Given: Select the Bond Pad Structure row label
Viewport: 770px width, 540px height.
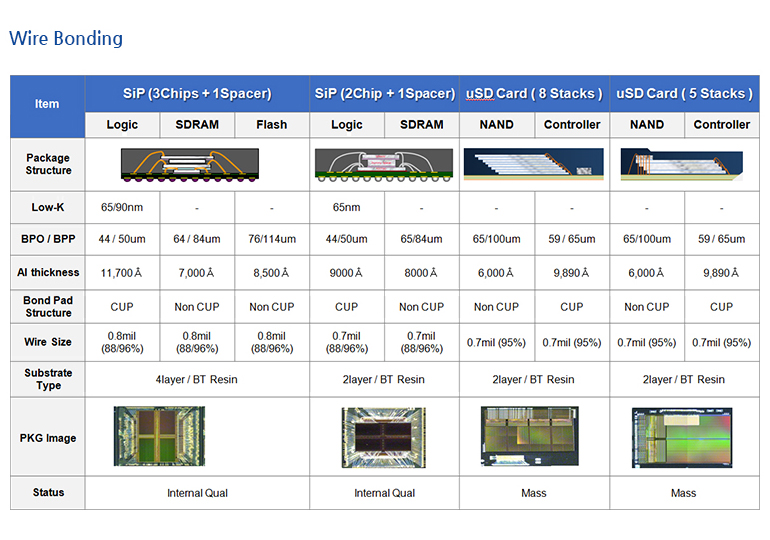Looking at the screenshot, I should click(48, 307).
